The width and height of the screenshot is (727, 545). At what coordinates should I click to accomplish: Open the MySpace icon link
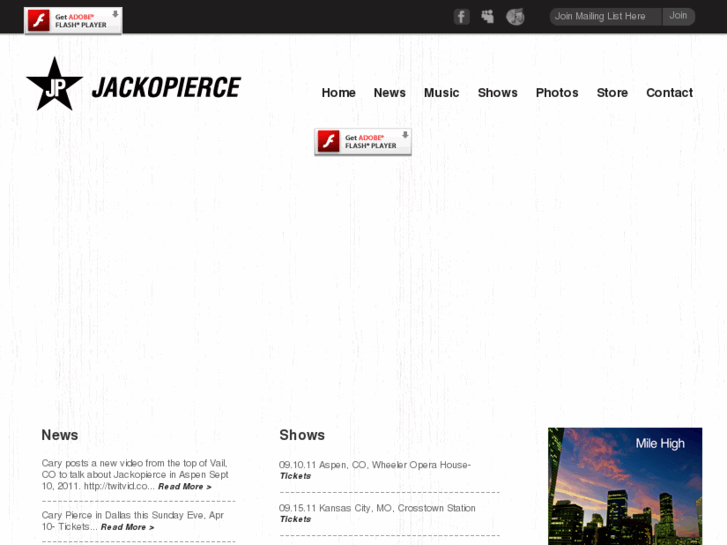click(488, 17)
